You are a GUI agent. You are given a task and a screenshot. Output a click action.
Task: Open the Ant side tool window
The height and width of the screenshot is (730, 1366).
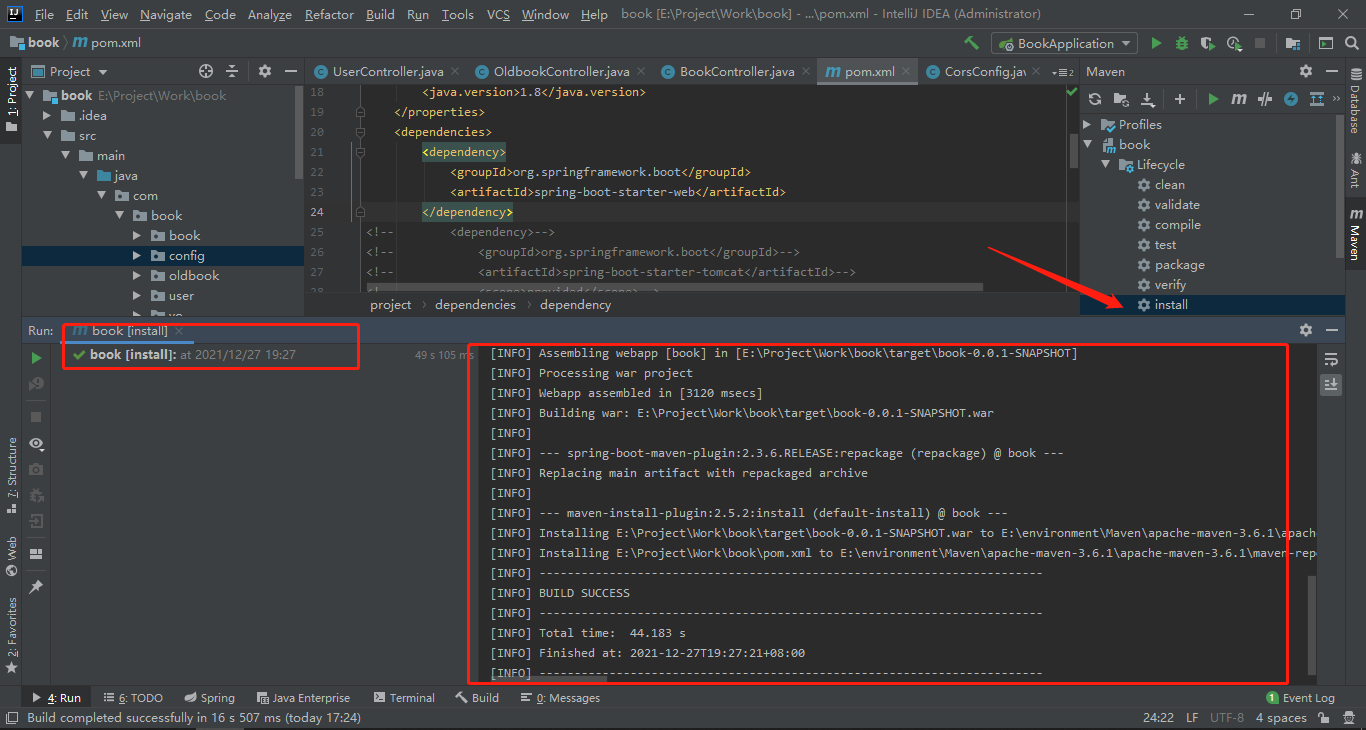(x=1355, y=170)
